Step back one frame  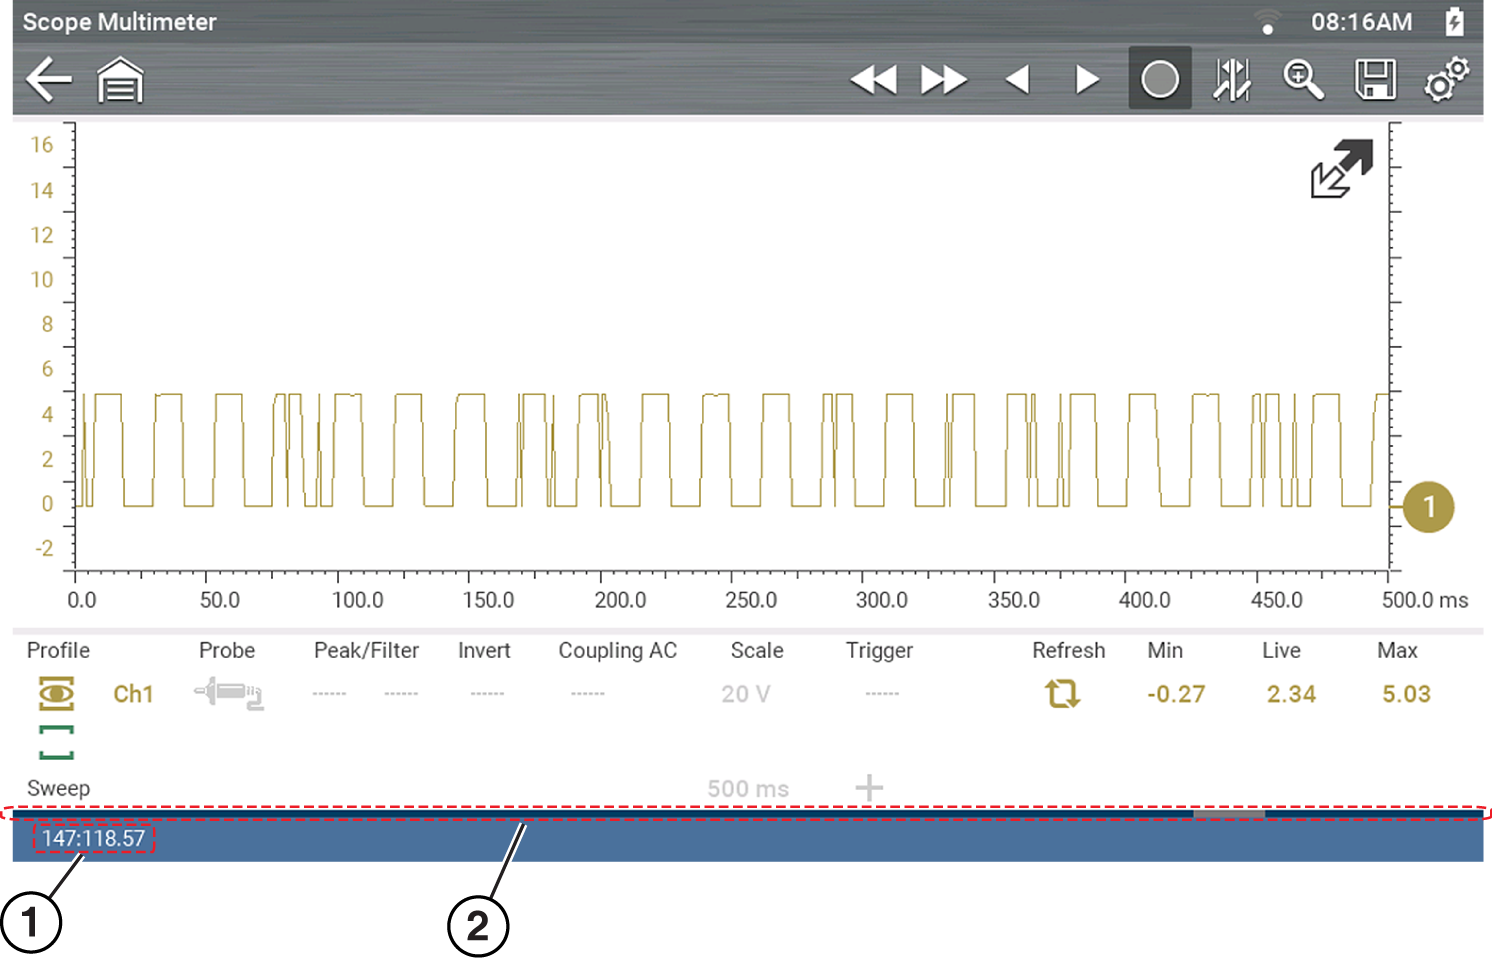tap(1018, 80)
